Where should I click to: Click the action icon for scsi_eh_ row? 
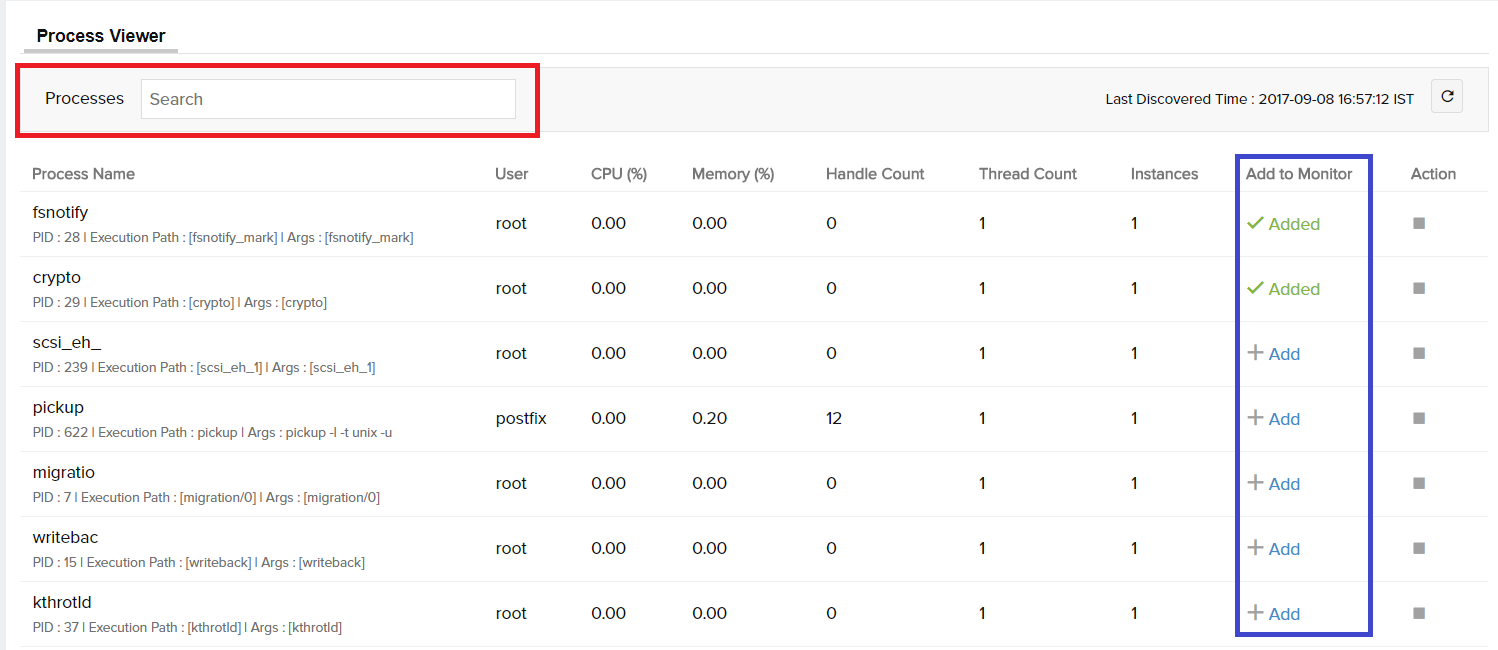pos(1418,353)
